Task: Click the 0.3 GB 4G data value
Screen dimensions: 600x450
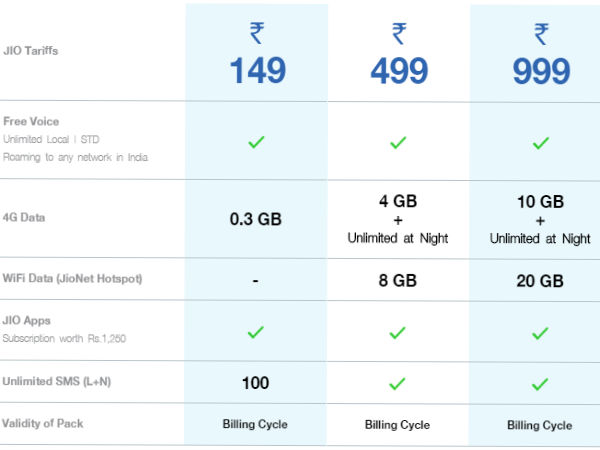Action: [256, 219]
